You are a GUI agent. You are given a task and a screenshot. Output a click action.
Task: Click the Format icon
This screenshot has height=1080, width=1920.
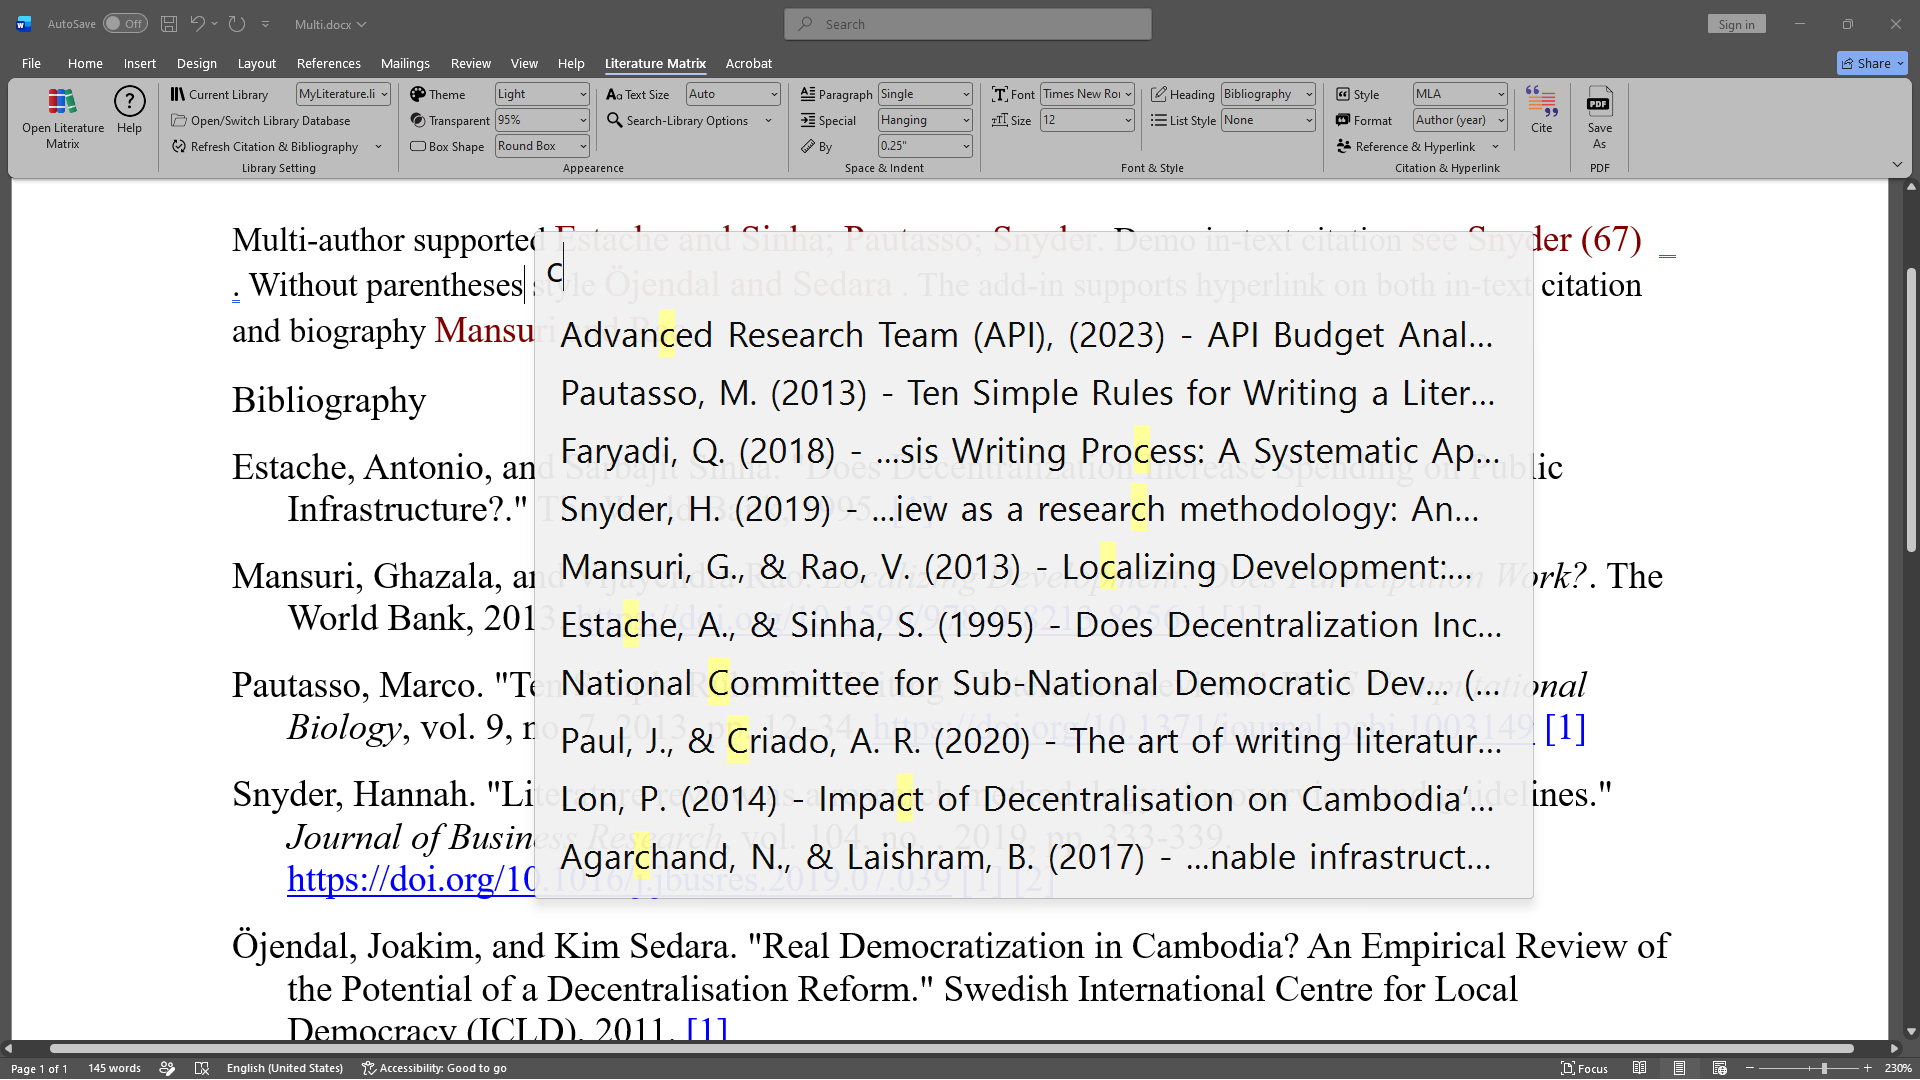1343,120
